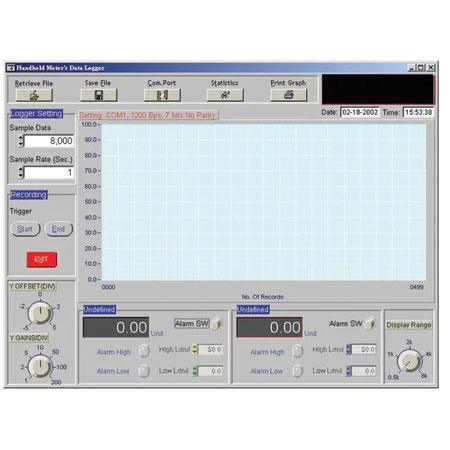Toggle the right channel Alarm SW switch

point(370,323)
